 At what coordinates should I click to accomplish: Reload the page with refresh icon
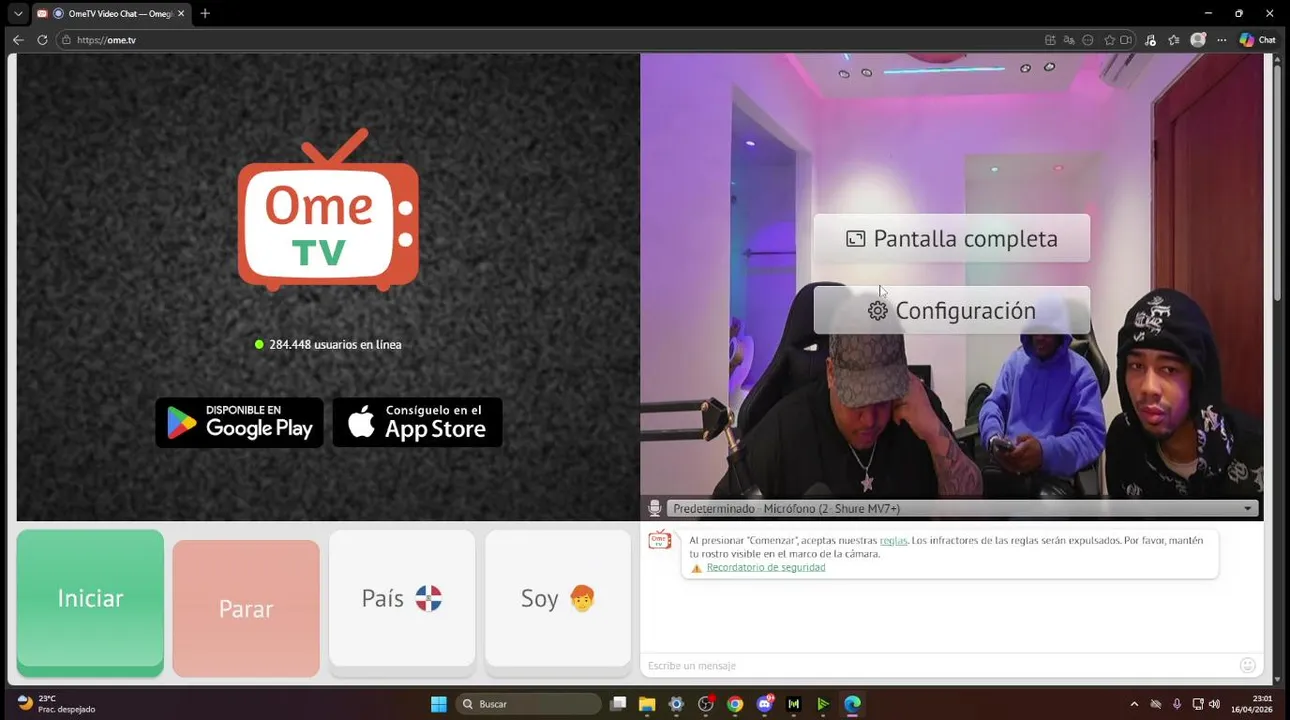click(42, 40)
